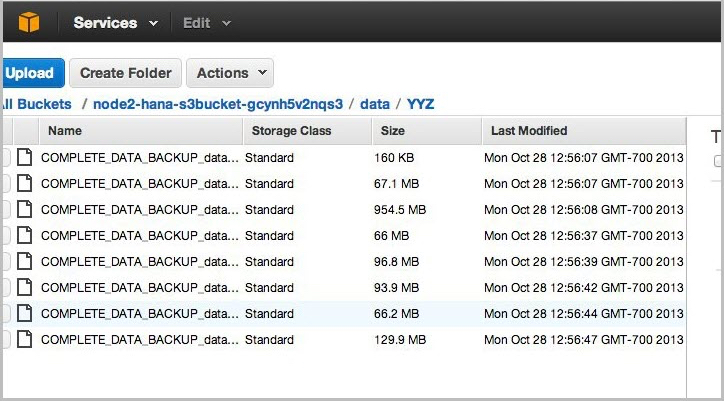
Task: Click the file icon of the 160 KB backup
Action: point(24,157)
